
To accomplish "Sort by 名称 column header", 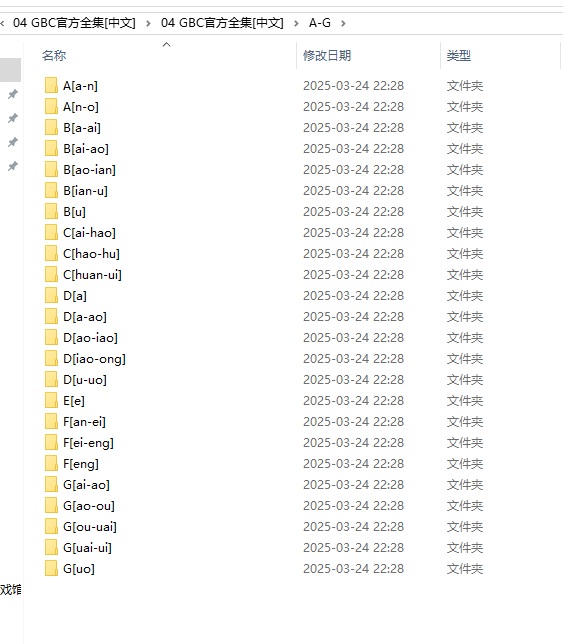I will (x=54, y=55).
